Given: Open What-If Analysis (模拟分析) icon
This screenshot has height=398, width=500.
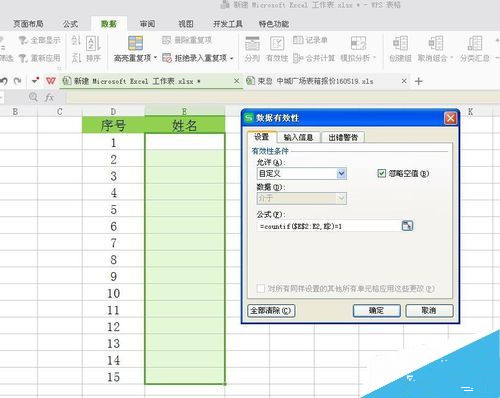Looking at the screenshot, I should click(359, 44).
